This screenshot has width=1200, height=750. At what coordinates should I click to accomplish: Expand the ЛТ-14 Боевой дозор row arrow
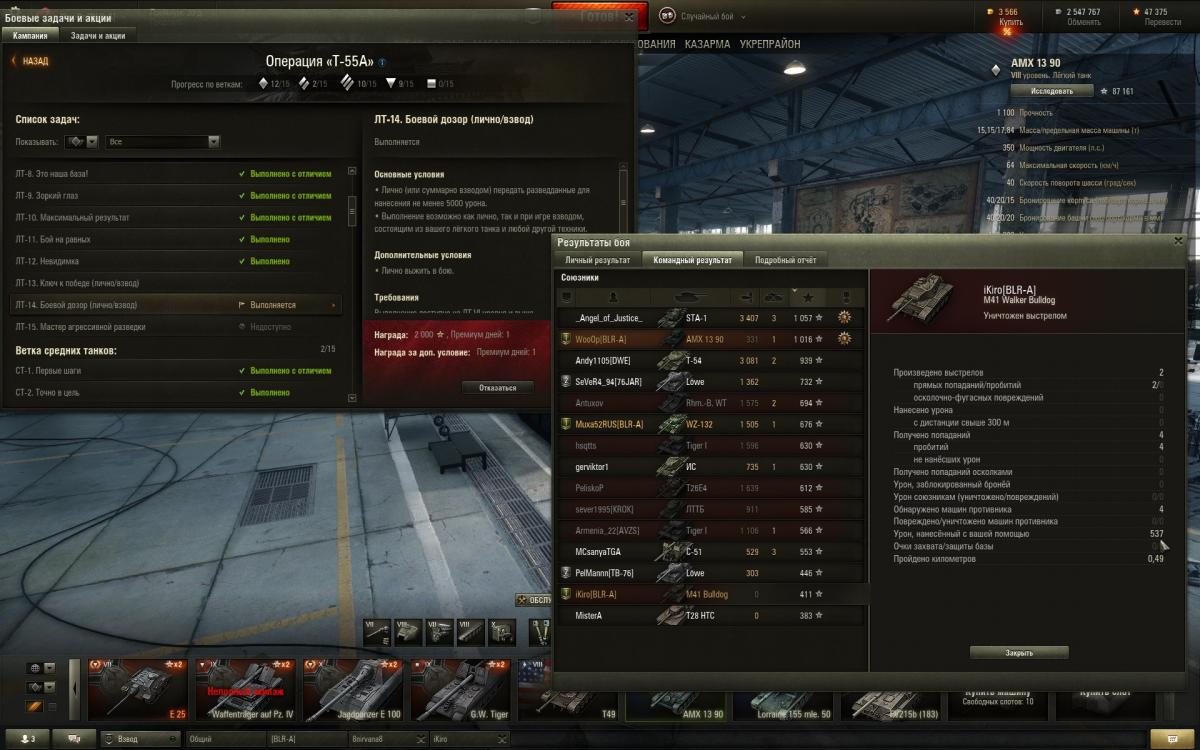[x=334, y=305]
